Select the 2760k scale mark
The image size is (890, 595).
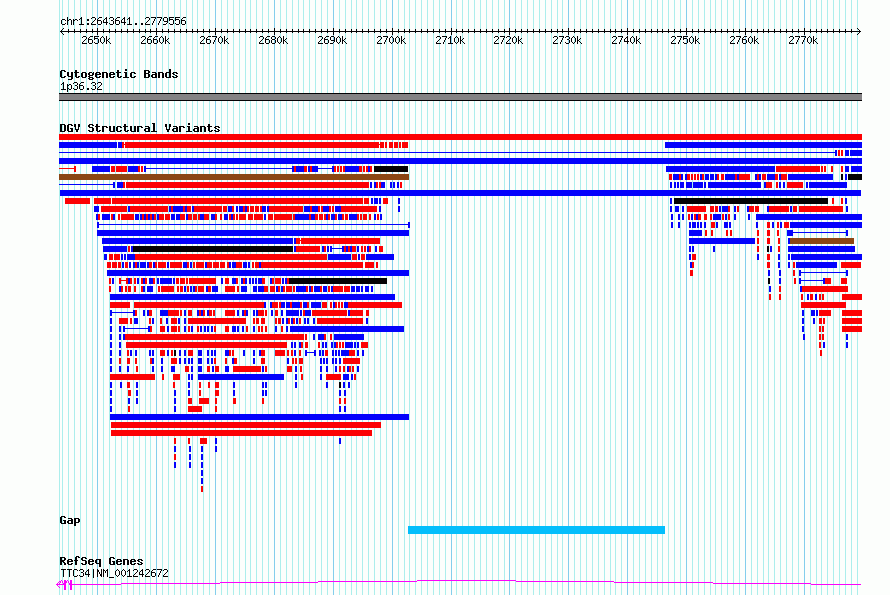[x=744, y=41]
